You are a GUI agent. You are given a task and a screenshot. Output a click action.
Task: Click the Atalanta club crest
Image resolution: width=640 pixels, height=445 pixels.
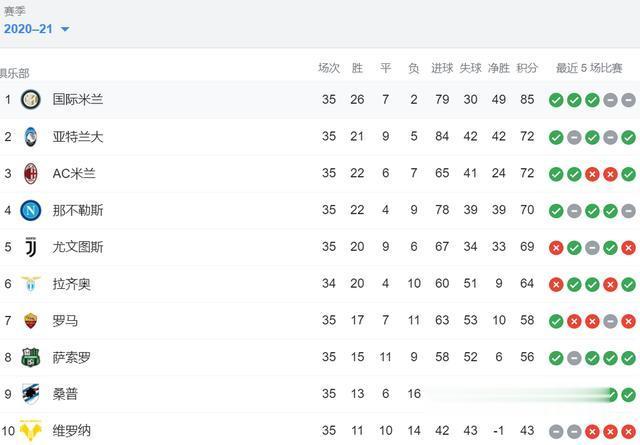(31, 137)
